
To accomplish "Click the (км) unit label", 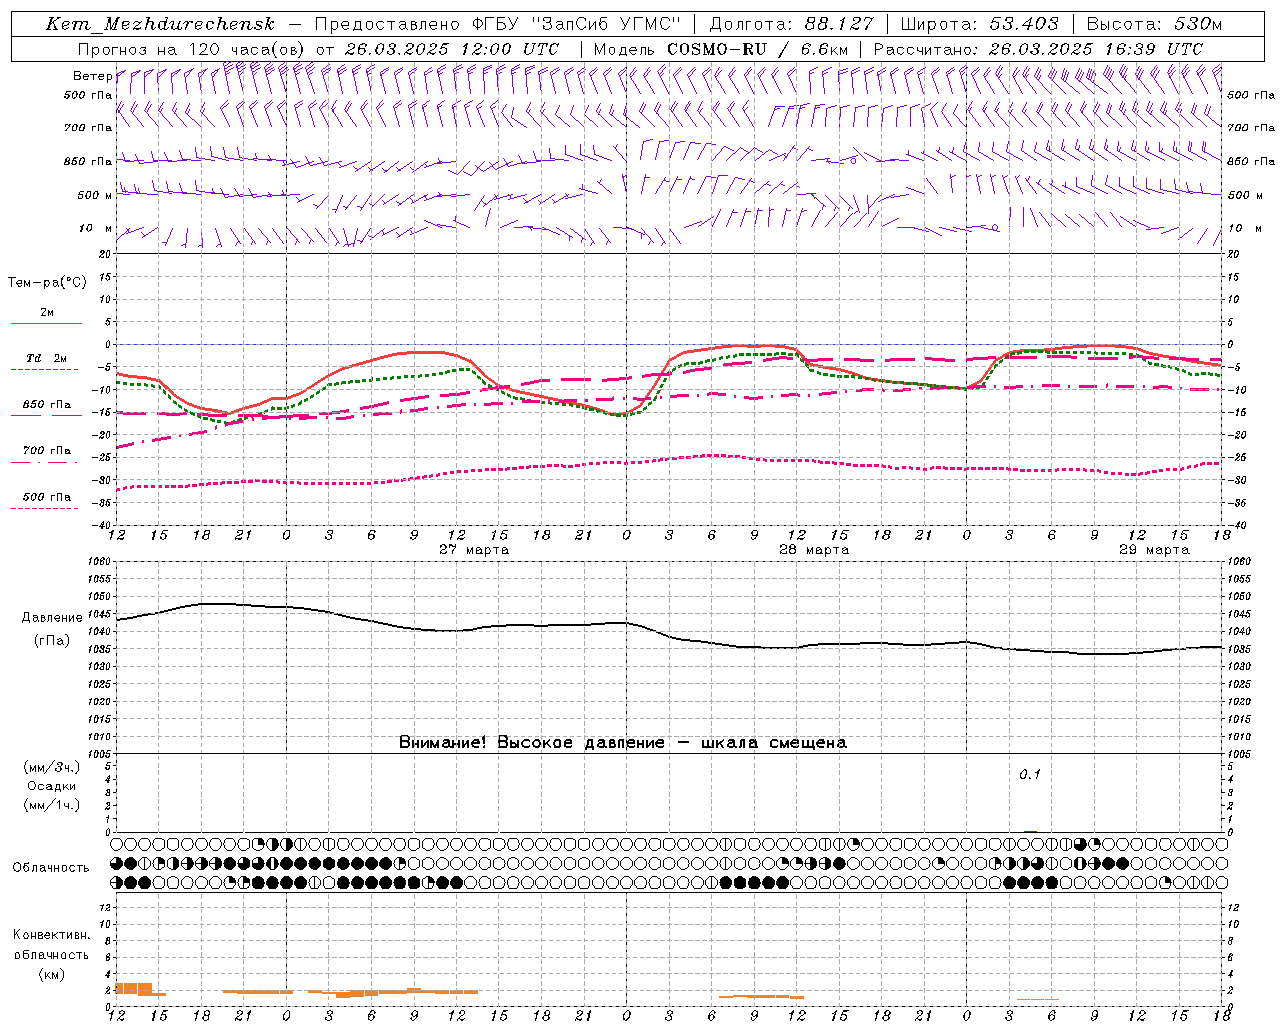I will point(51,974).
